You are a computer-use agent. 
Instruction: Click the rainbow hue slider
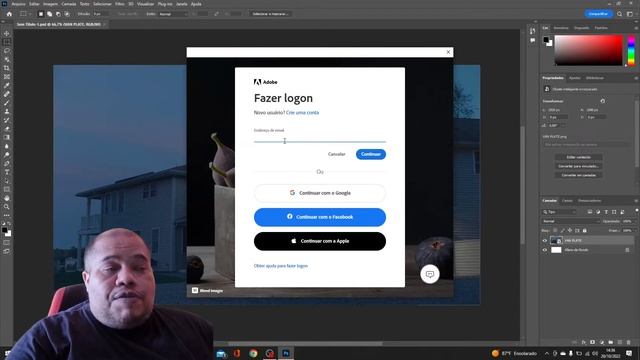click(x=631, y=50)
